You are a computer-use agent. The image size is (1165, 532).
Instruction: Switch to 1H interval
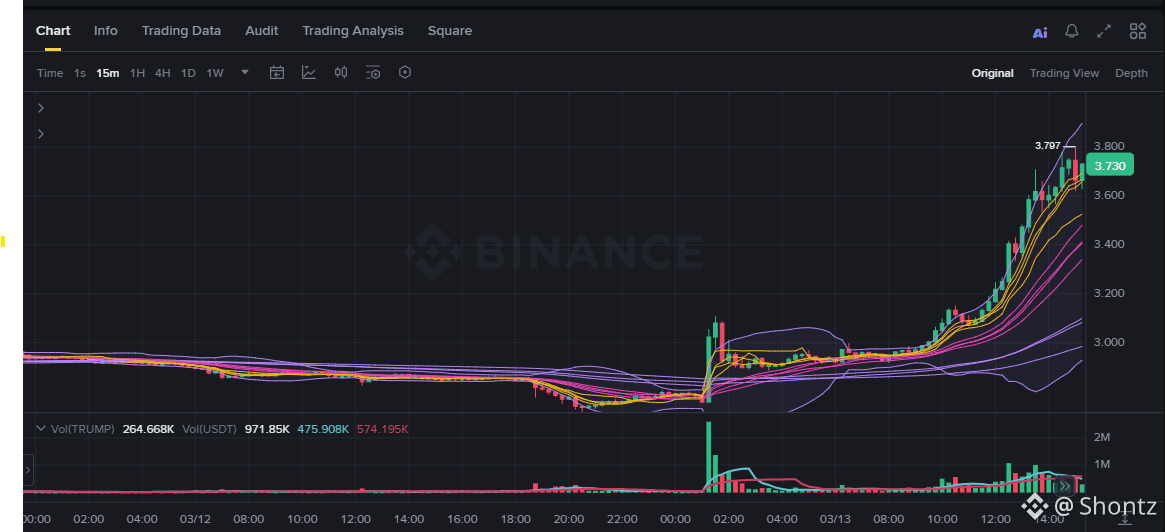pyautogui.click(x=137, y=73)
